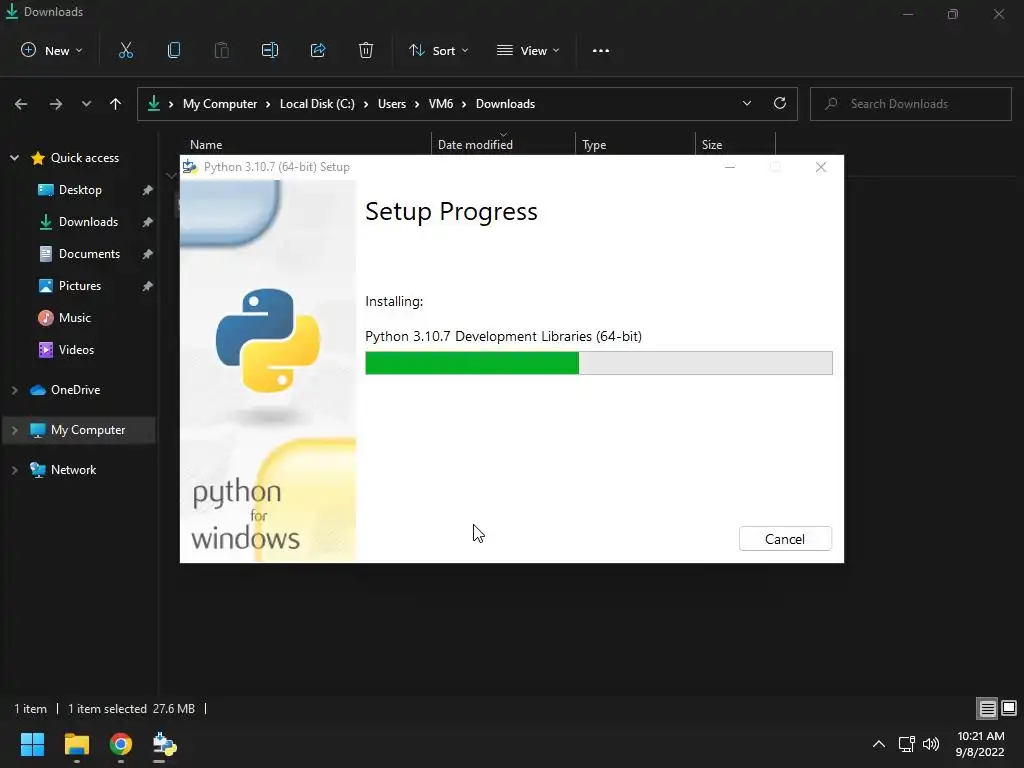Click Downloads breadcrumb in address bar

coord(505,104)
